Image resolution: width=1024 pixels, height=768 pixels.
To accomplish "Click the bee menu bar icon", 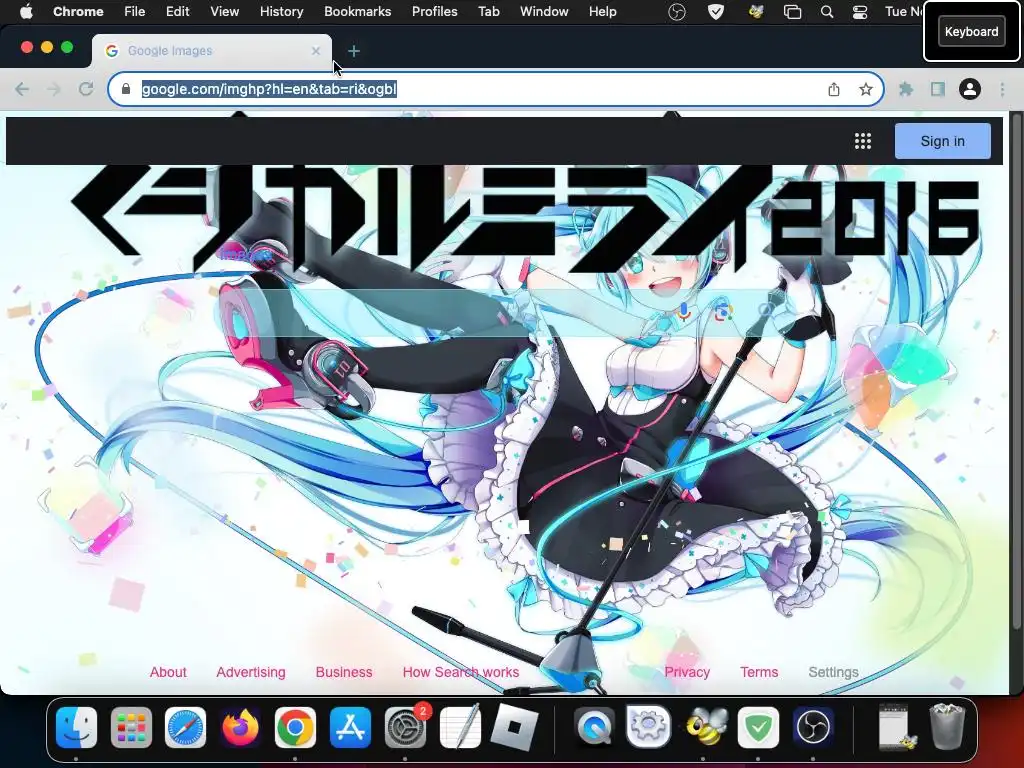I will (x=756, y=12).
